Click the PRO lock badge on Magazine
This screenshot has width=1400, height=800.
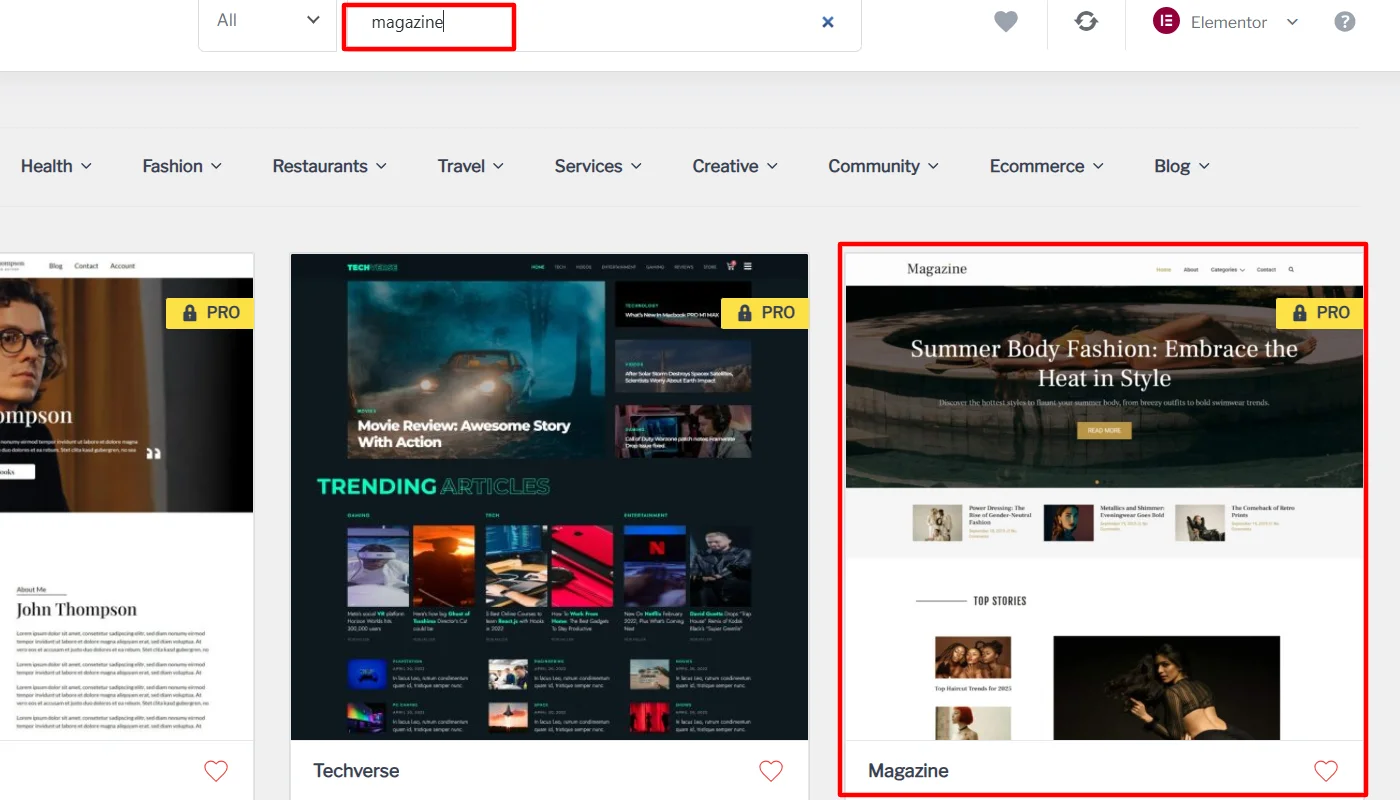coord(1320,313)
